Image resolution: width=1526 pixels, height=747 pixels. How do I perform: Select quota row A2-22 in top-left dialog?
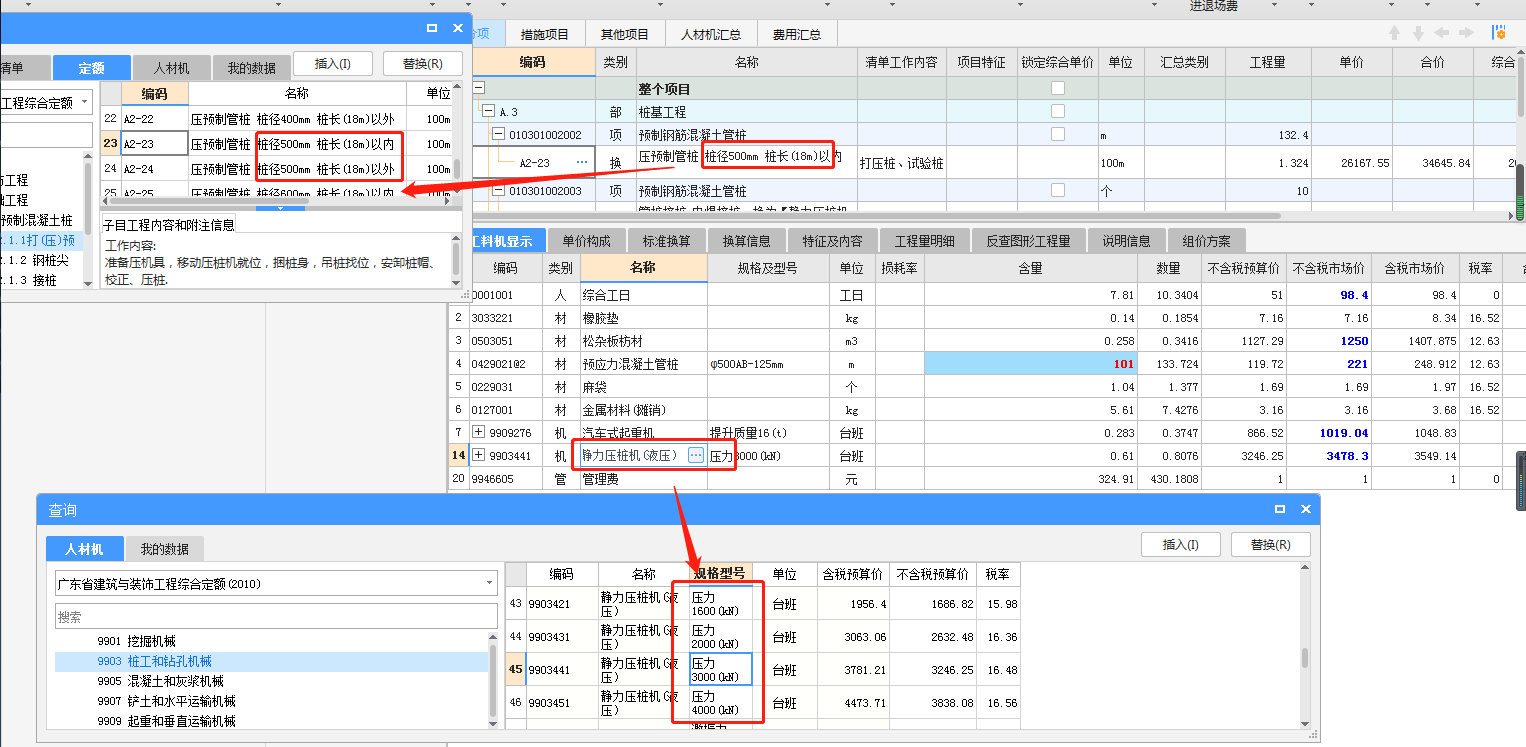click(276, 118)
